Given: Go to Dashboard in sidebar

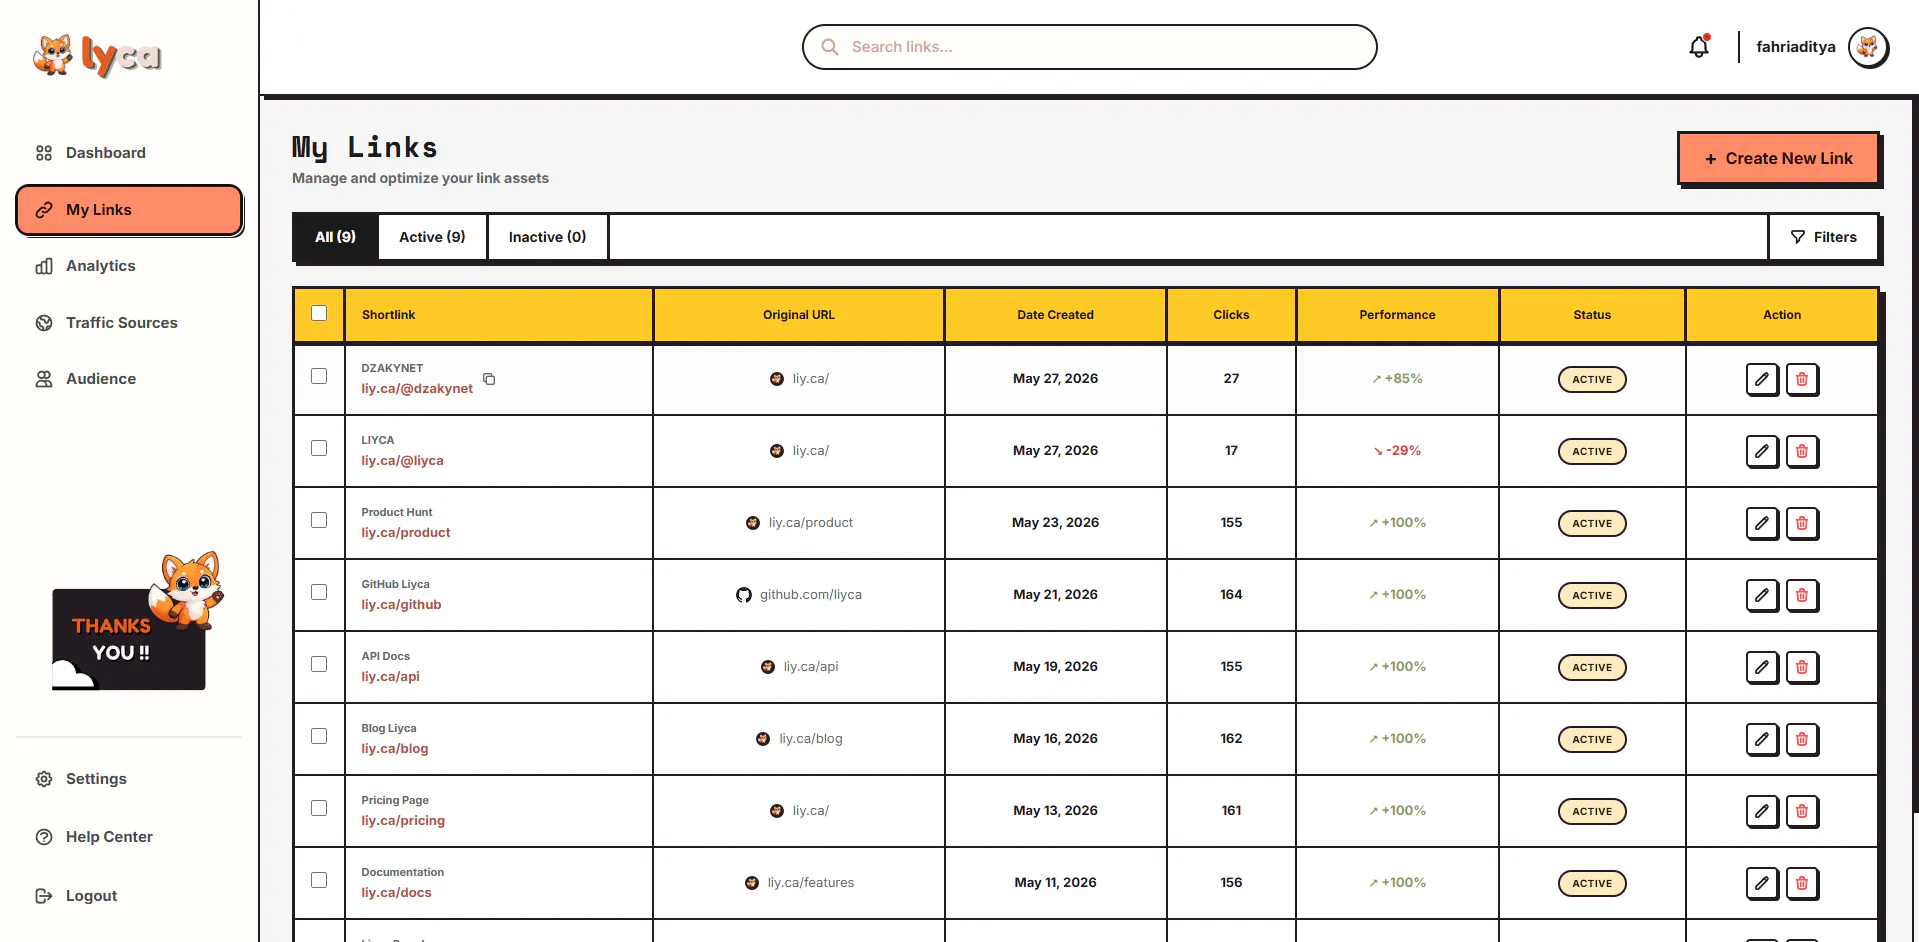Looking at the screenshot, I should (129, 153).
